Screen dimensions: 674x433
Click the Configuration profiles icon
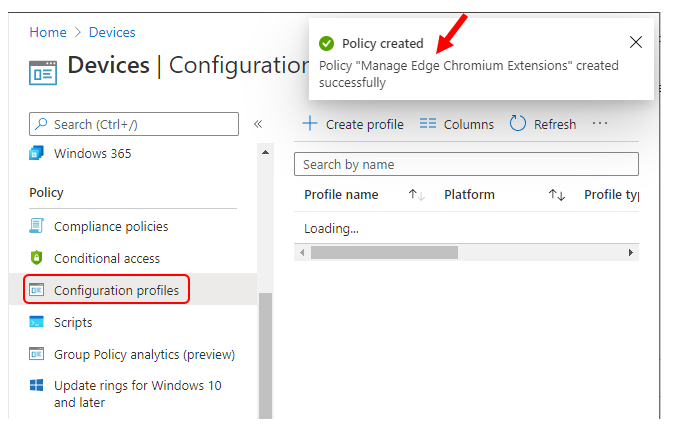[x=37, y=289]
